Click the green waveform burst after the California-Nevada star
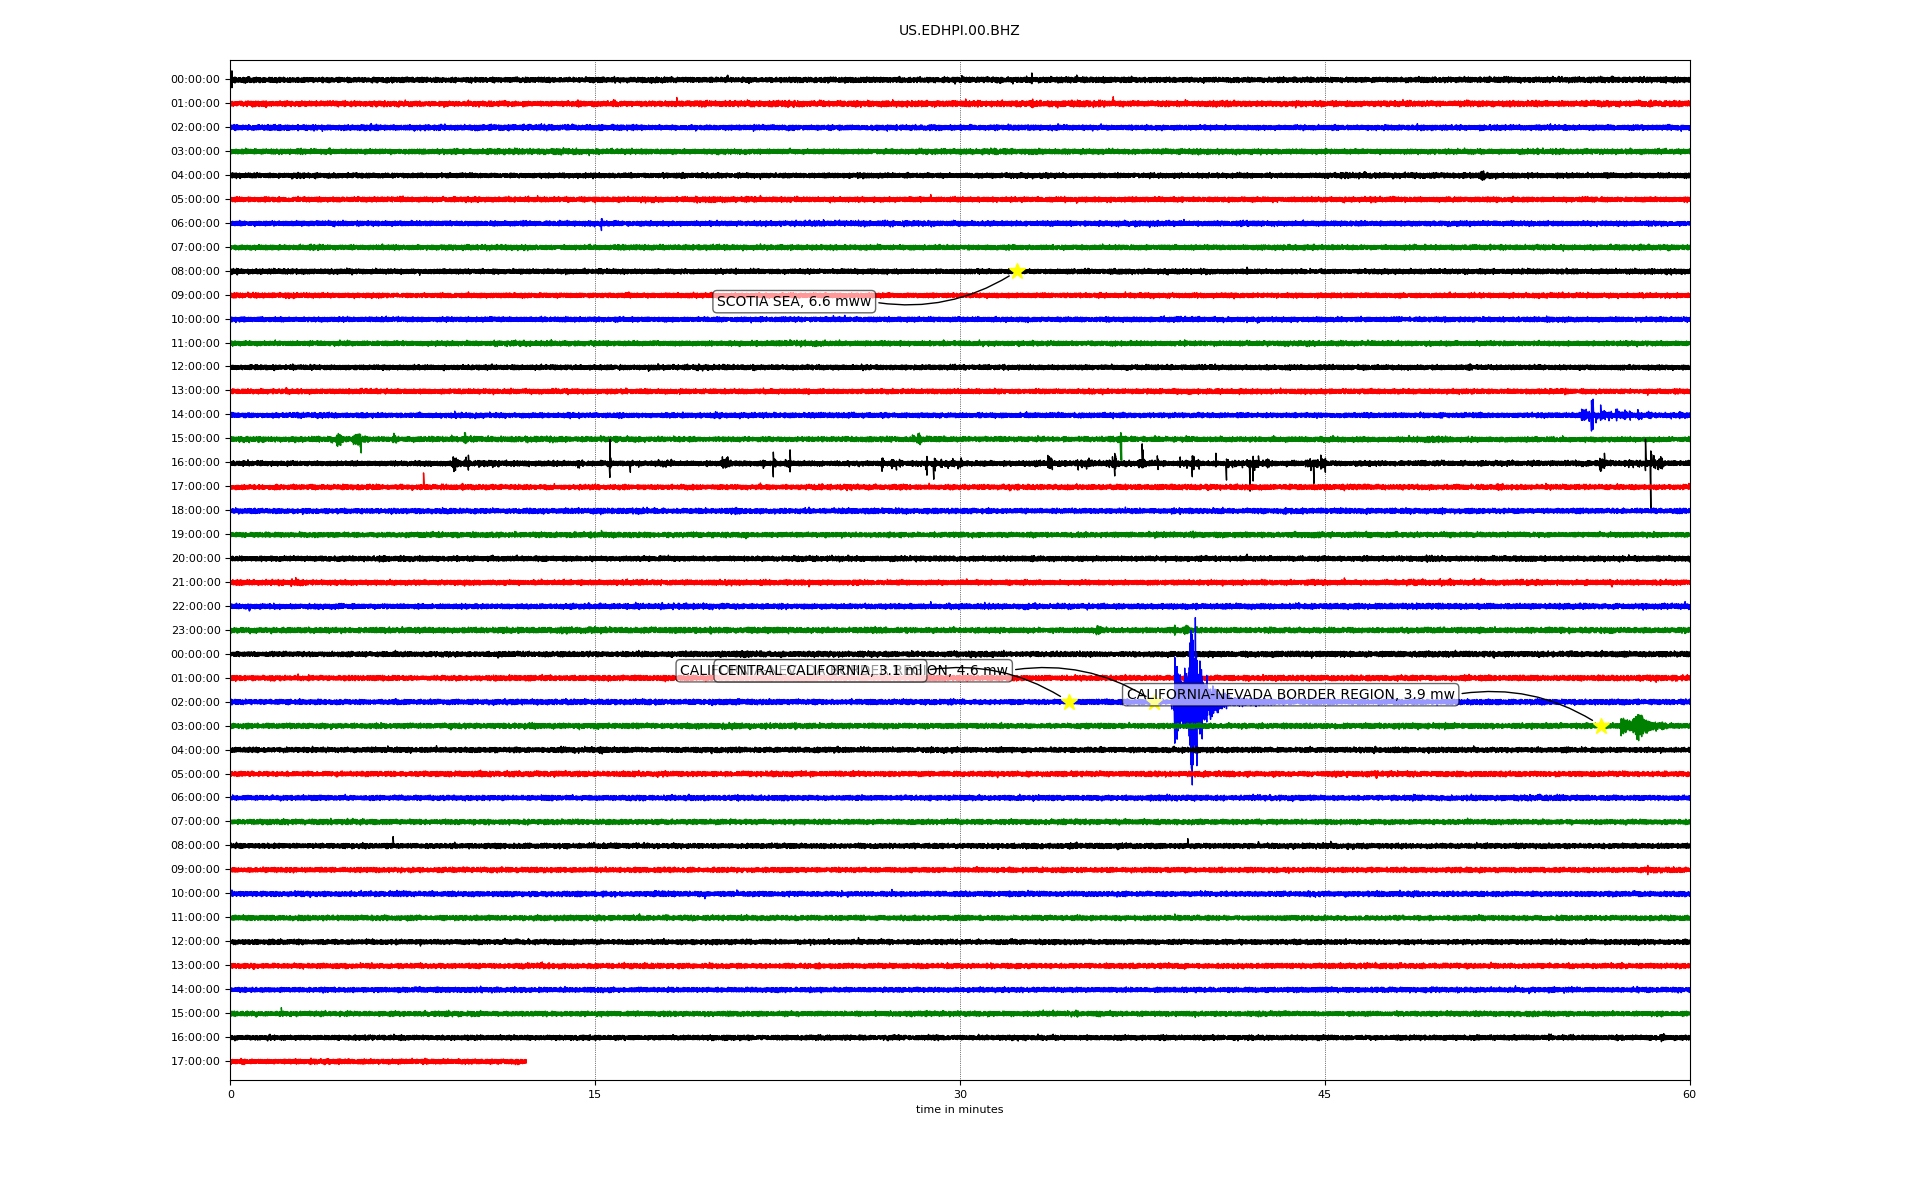 (x=1638, y=726)
